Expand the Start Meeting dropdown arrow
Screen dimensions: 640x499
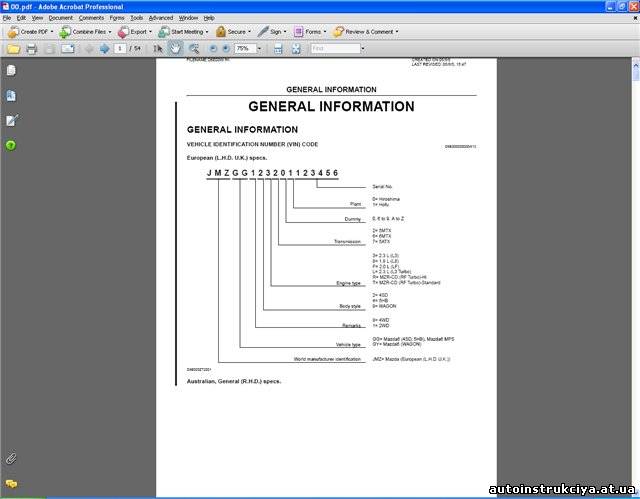207,32
